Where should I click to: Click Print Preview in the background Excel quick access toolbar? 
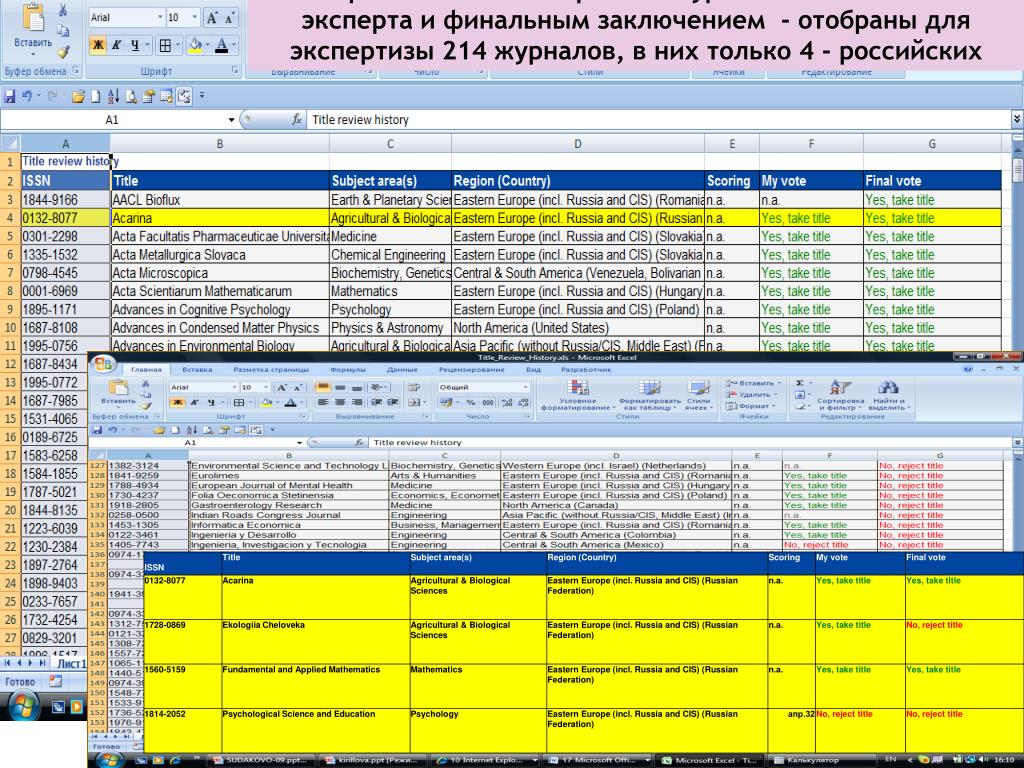coord(131,97)
